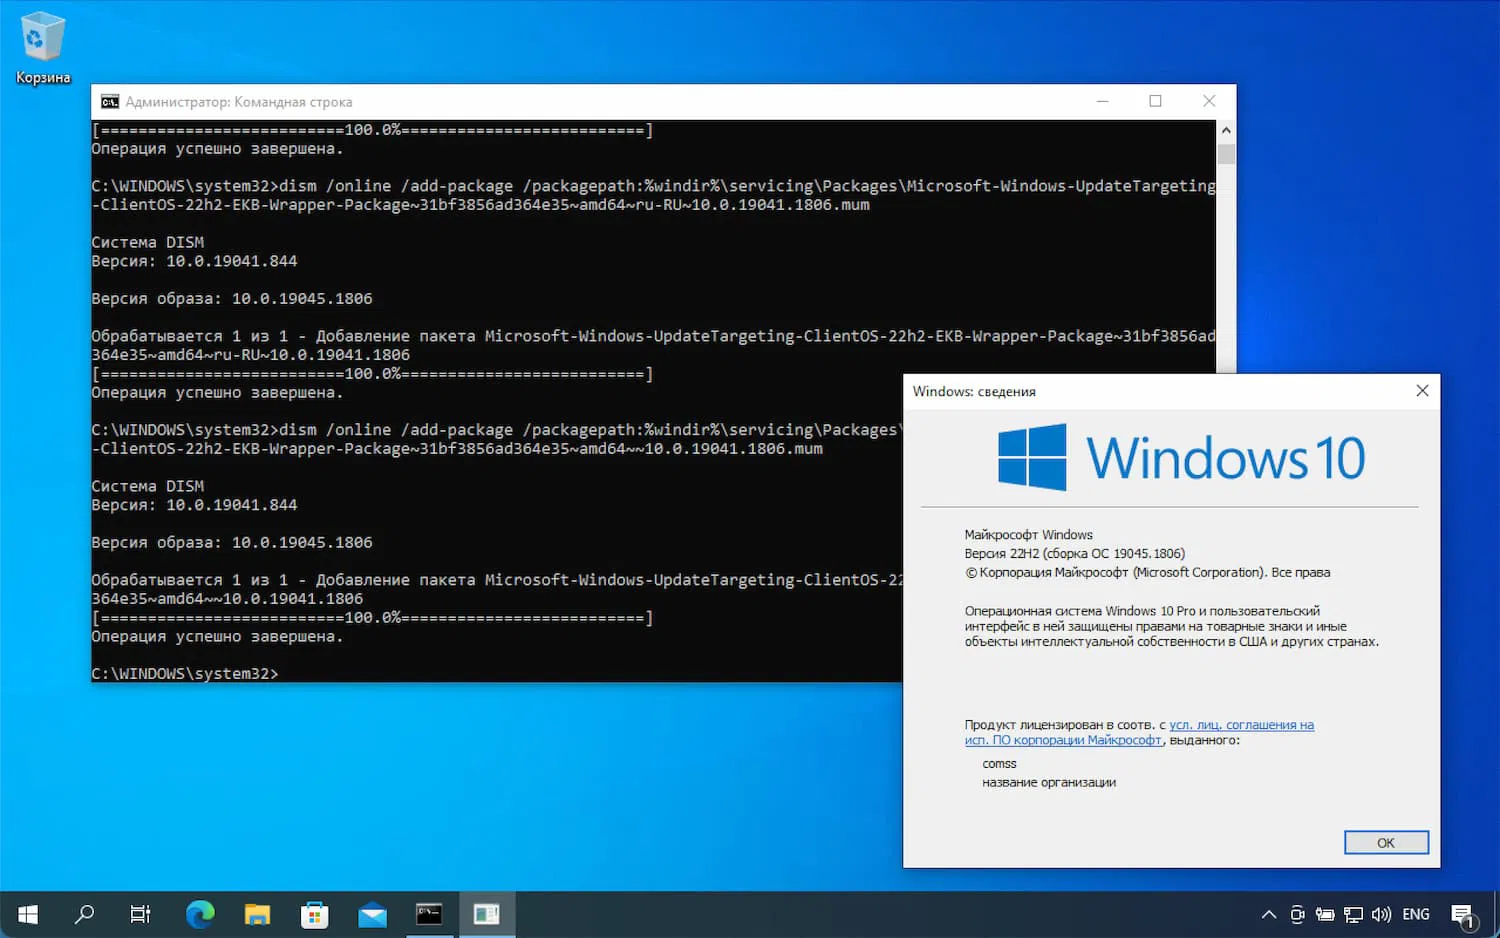Open Microsoft Store from the taskbar

[315, 914]
